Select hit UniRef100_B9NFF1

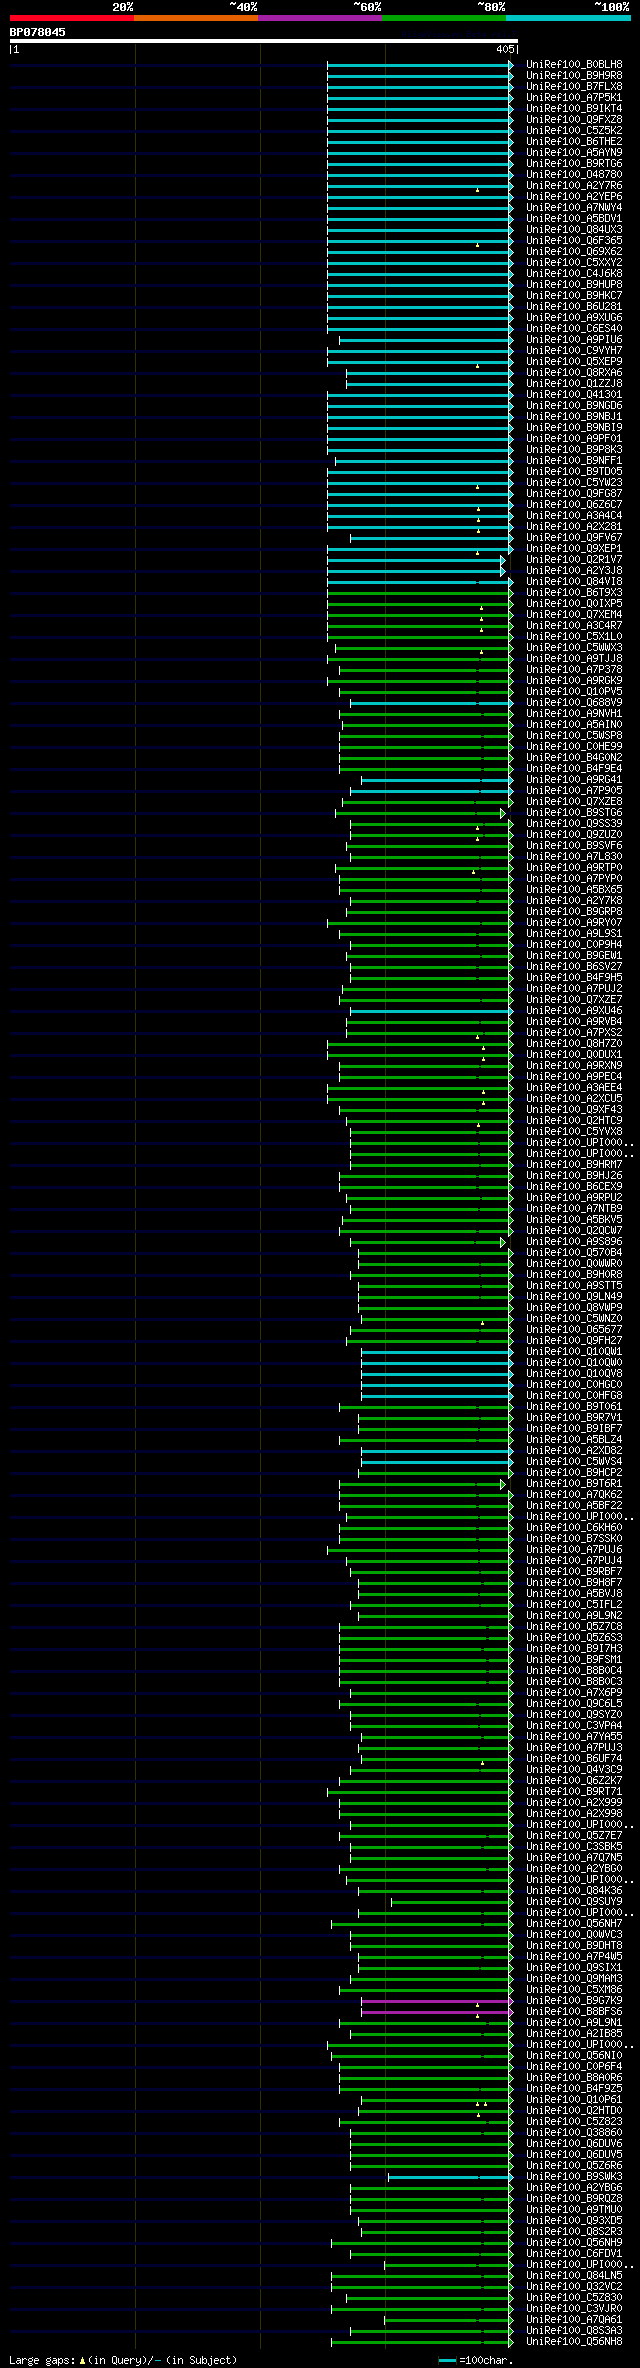[574, 461]
